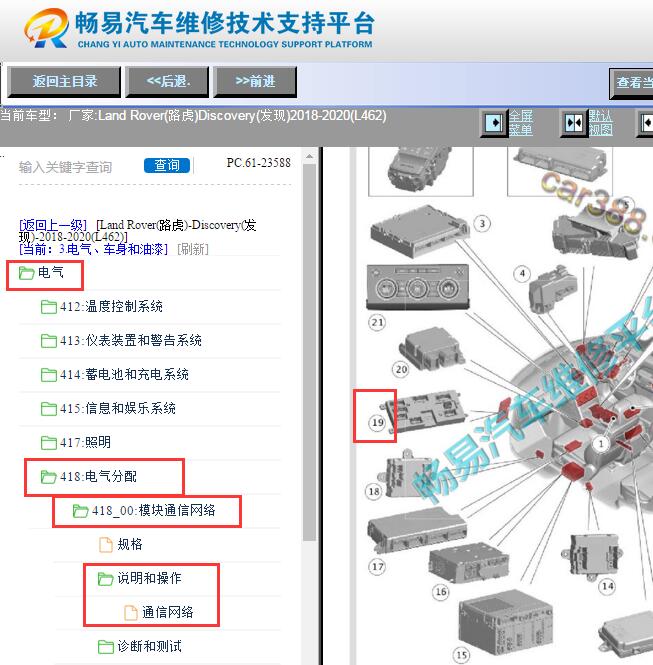Collapse the 电气 folder

(50, 272)
